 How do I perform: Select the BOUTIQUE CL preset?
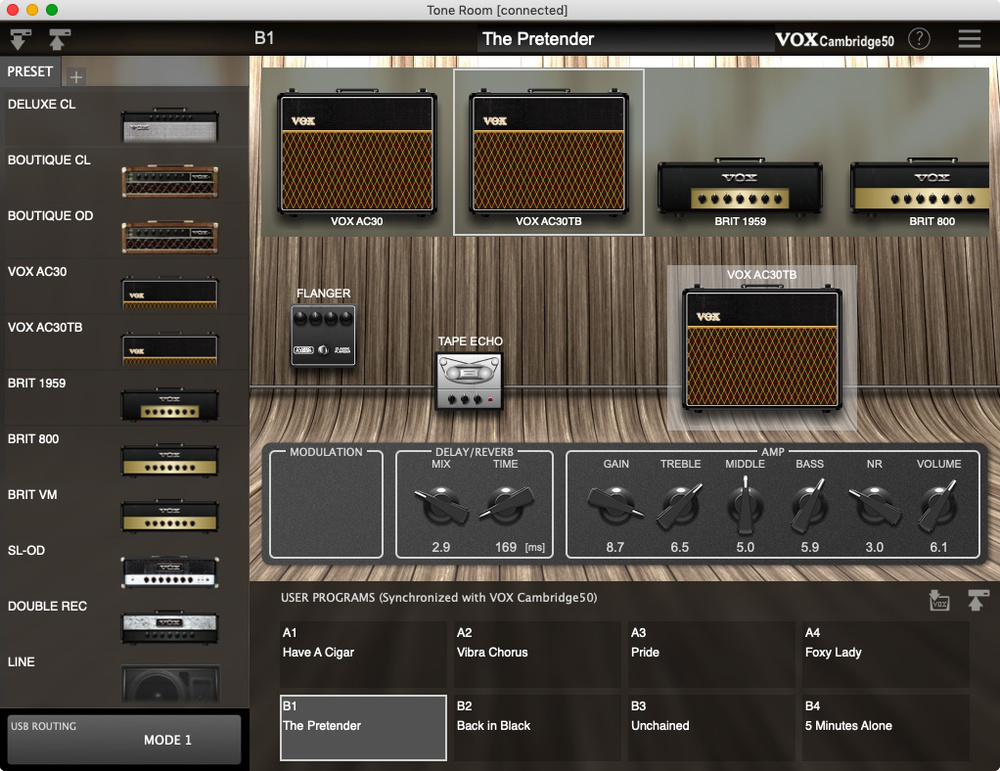(124, 175)
